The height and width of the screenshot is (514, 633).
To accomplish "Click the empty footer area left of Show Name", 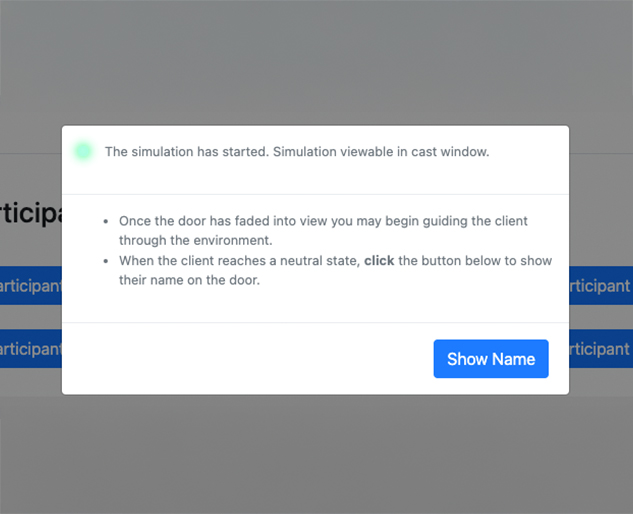I will click(240, 359).
